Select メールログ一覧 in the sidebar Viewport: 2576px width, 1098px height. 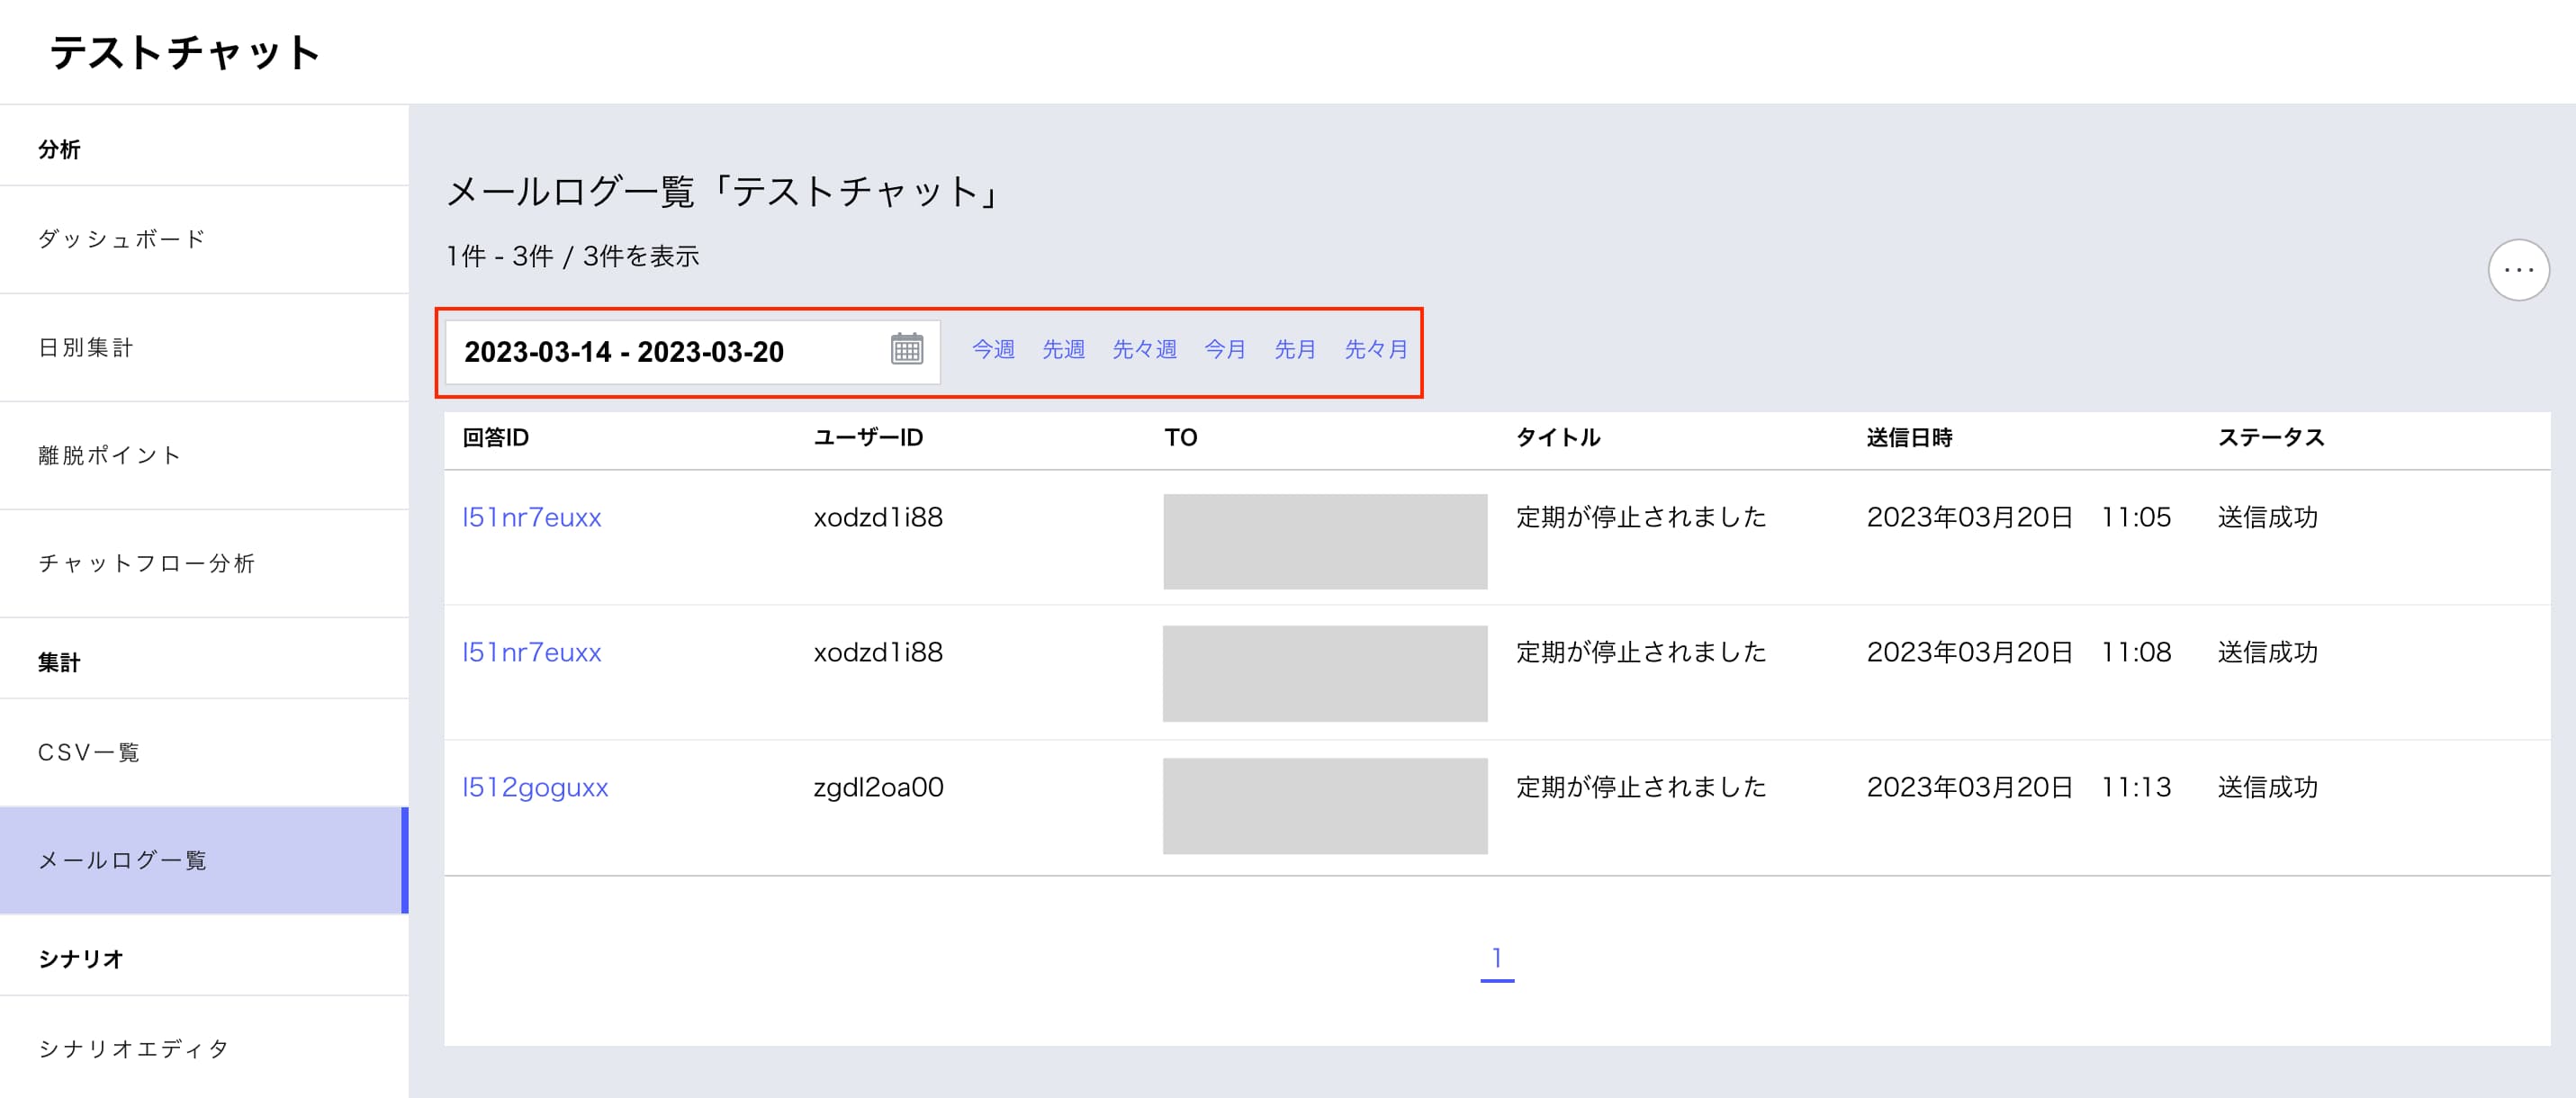(x=204, y=860)
